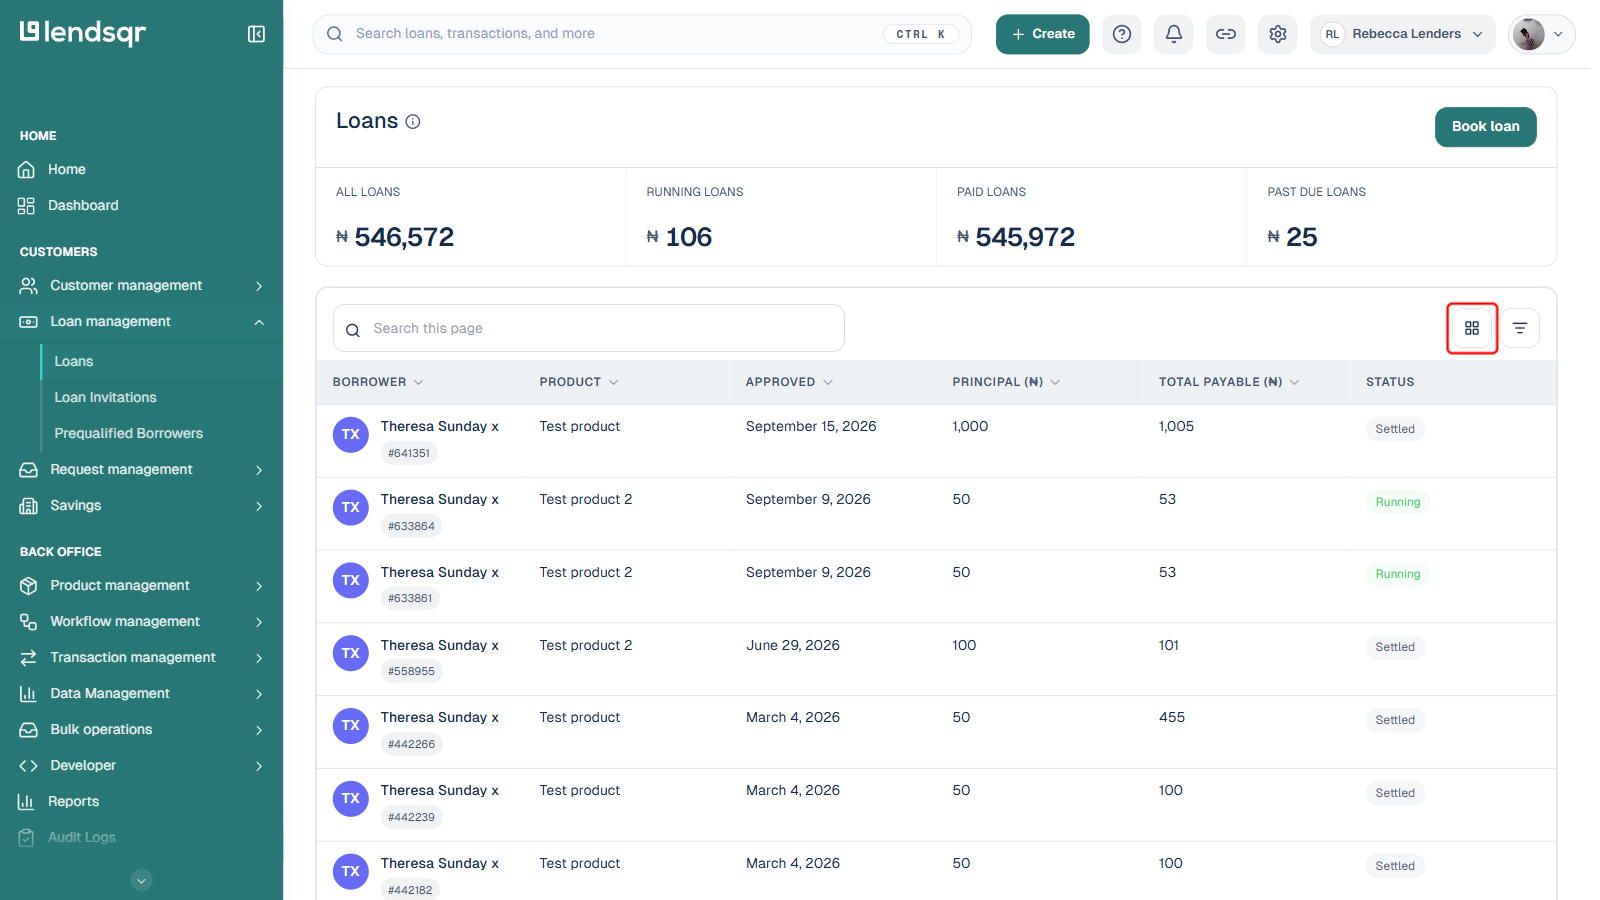Open Rebecca Lenders organization dropdown
The width and height of the screenshot is (1600, 900).
[x=1403, y=34]
